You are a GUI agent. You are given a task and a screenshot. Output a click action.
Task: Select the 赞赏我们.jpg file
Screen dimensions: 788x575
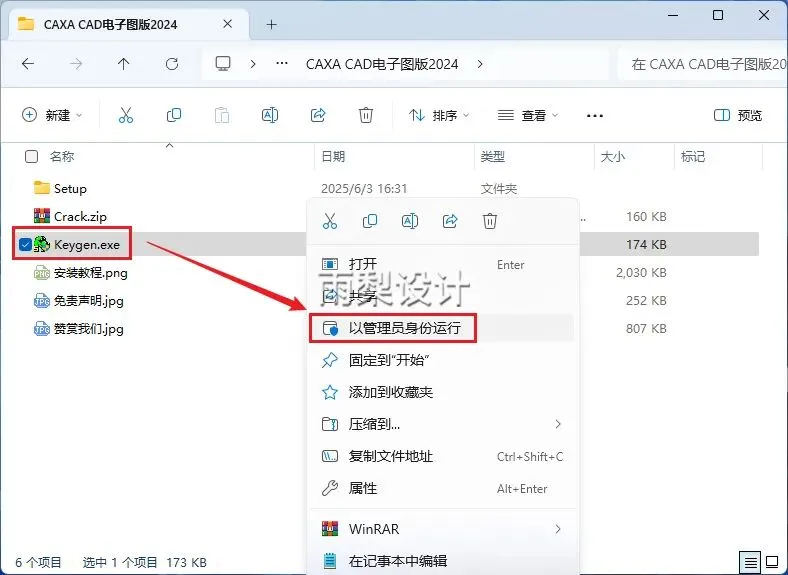tap(78, 329)
